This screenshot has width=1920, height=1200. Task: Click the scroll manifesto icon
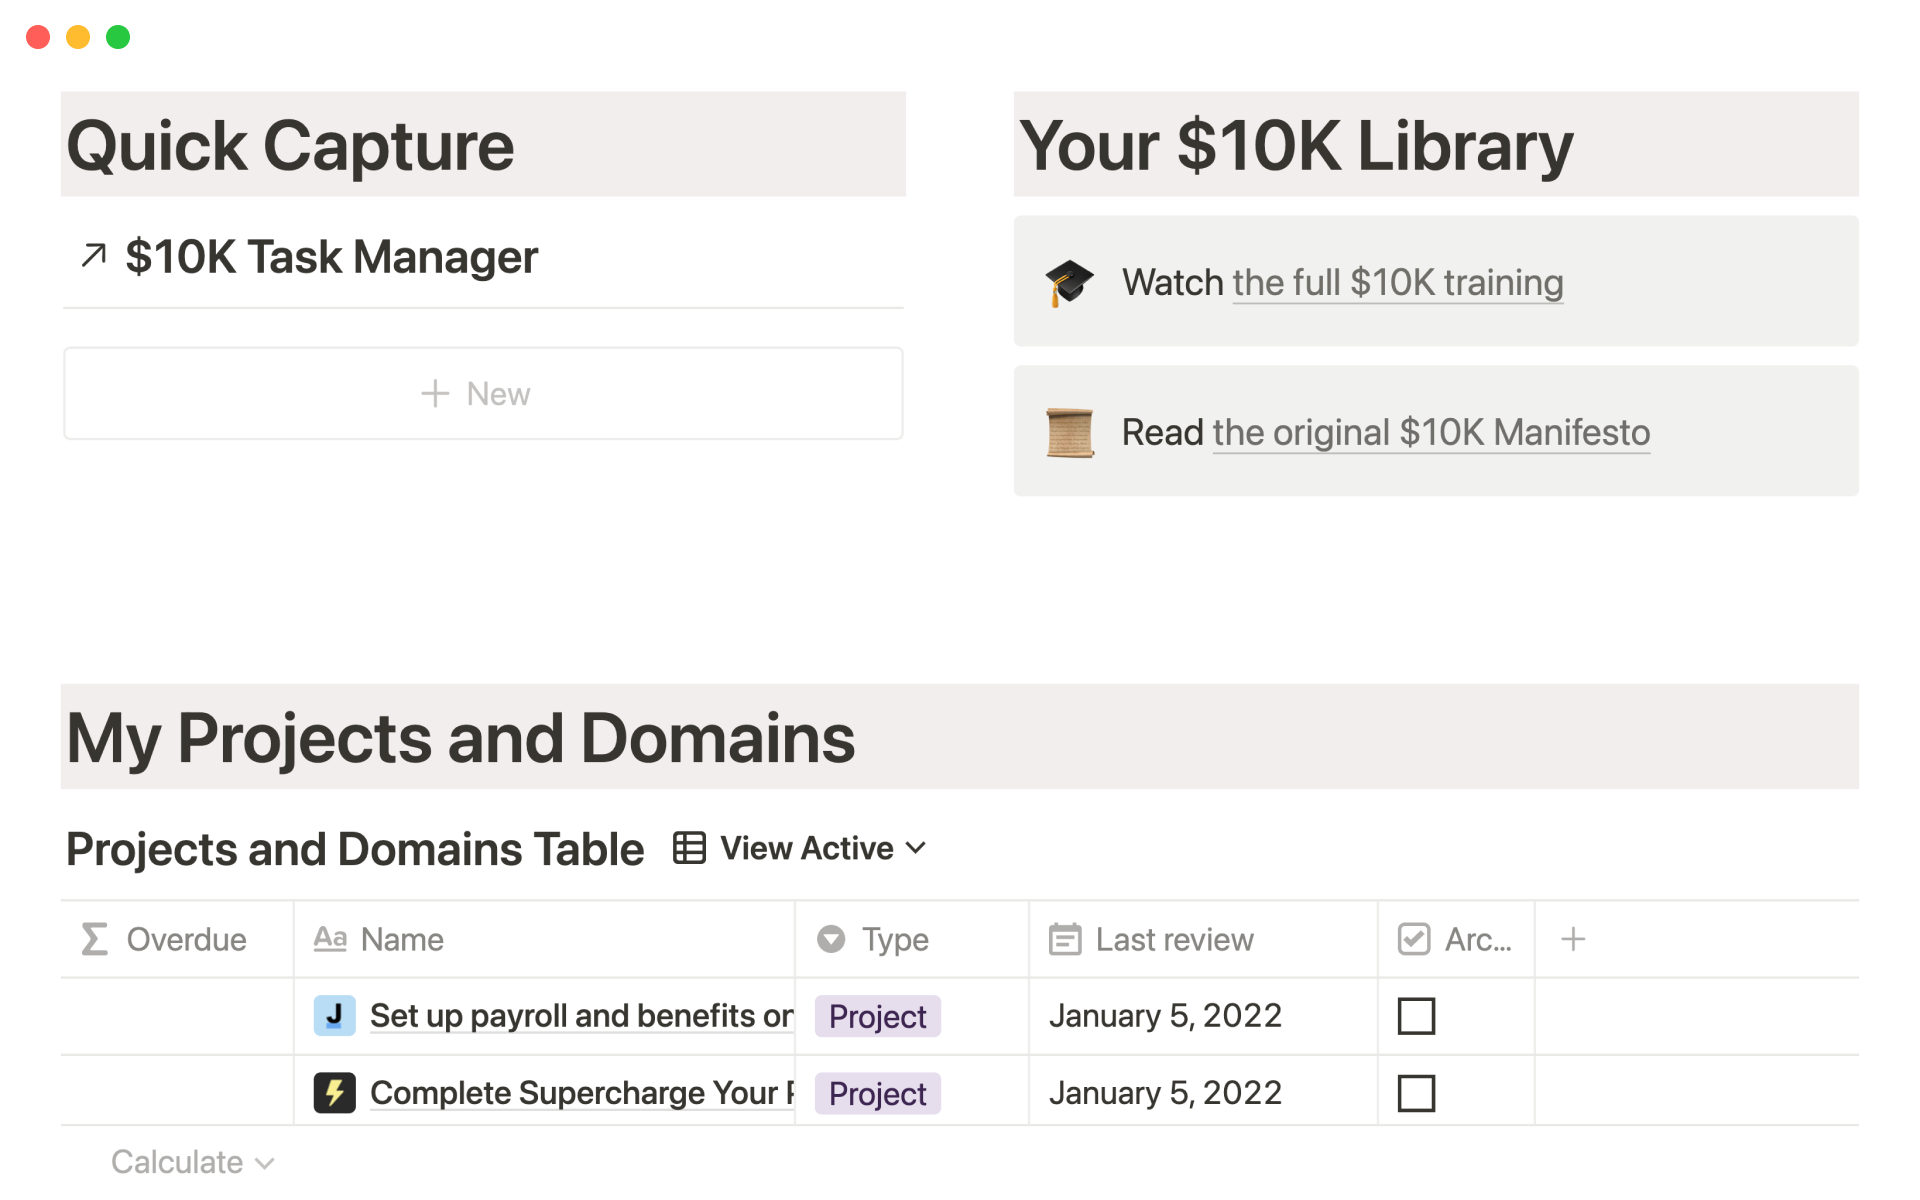click(x=1069, y=433)
